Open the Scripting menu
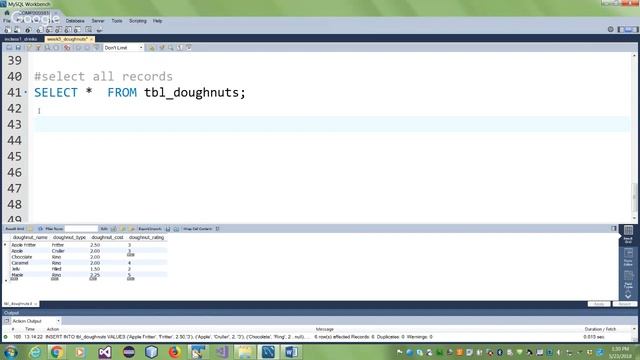This screenshot has width=640, height=360. pyautogui.click(x=138, y=21)
